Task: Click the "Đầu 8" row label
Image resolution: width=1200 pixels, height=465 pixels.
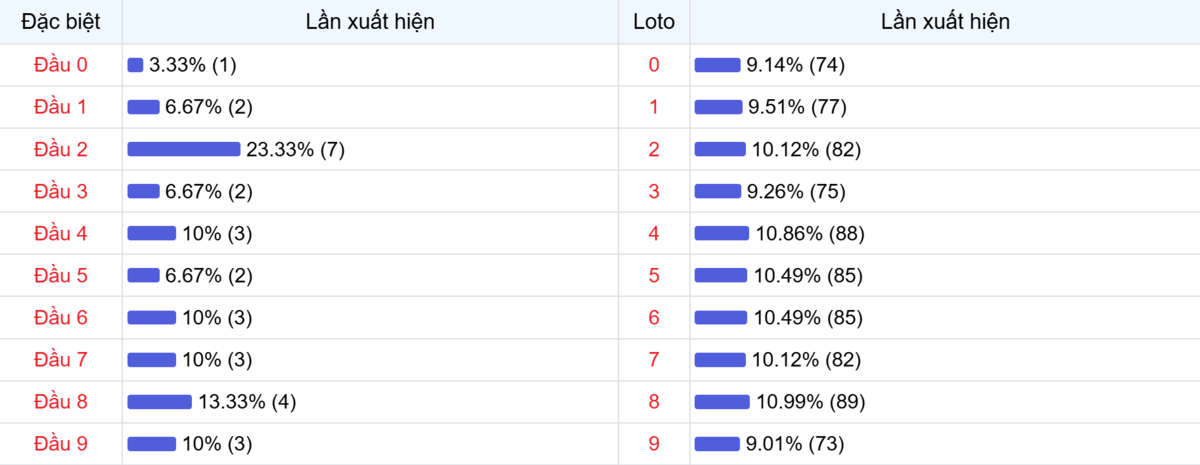Action: pos(61,401)
